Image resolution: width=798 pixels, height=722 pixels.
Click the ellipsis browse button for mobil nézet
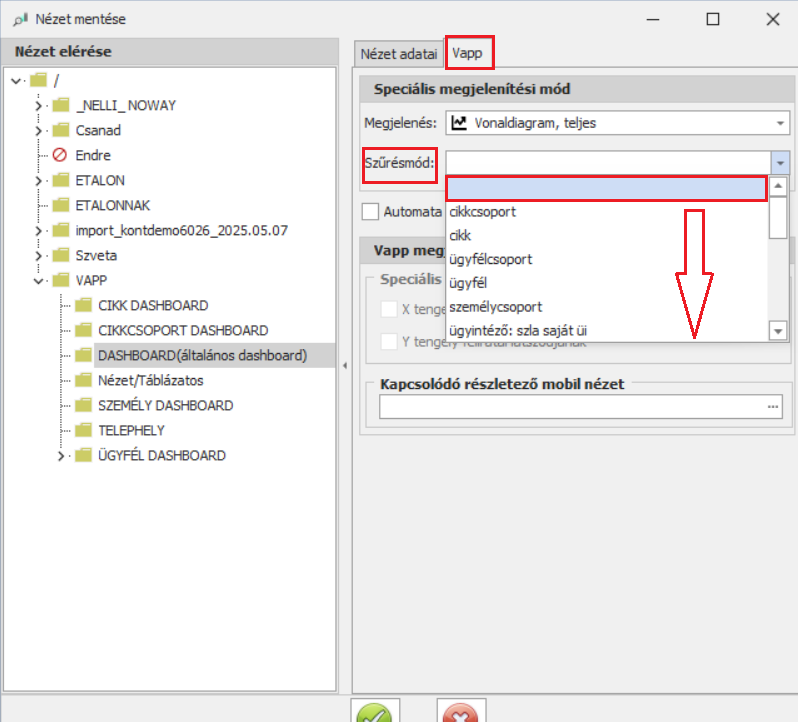772,406
